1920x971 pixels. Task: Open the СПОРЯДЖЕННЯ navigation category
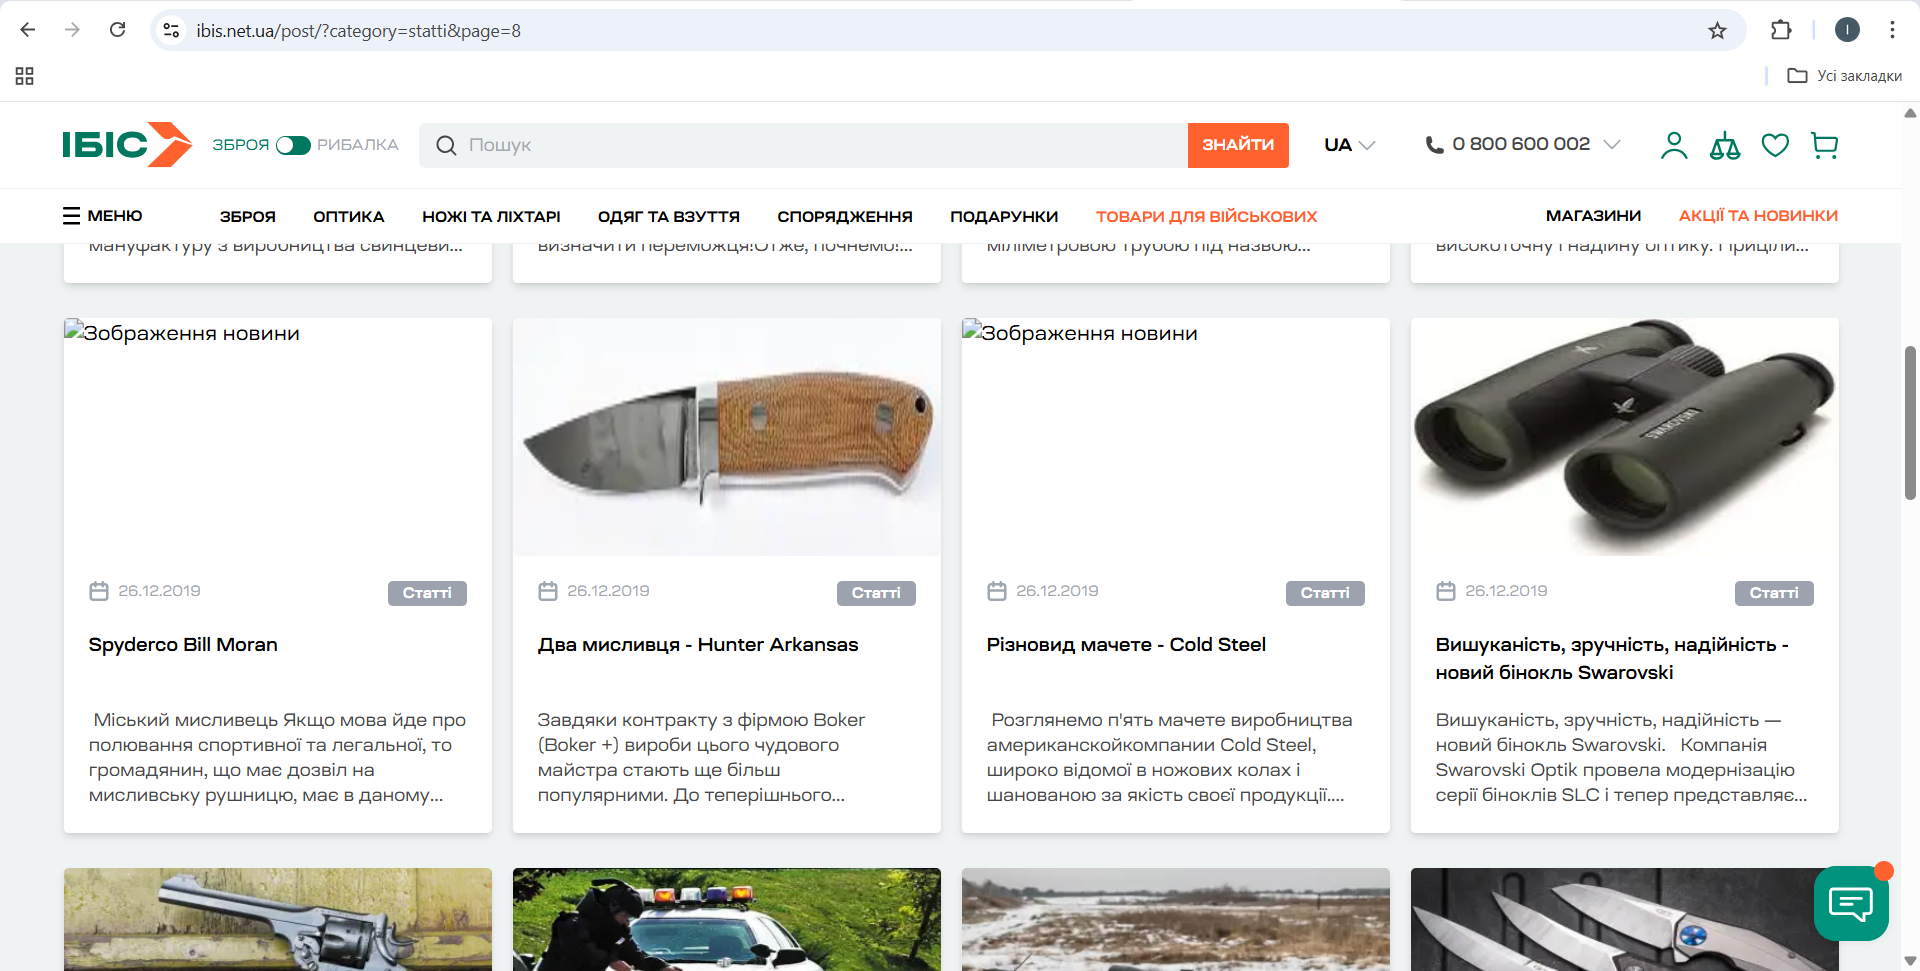(845, 216)
